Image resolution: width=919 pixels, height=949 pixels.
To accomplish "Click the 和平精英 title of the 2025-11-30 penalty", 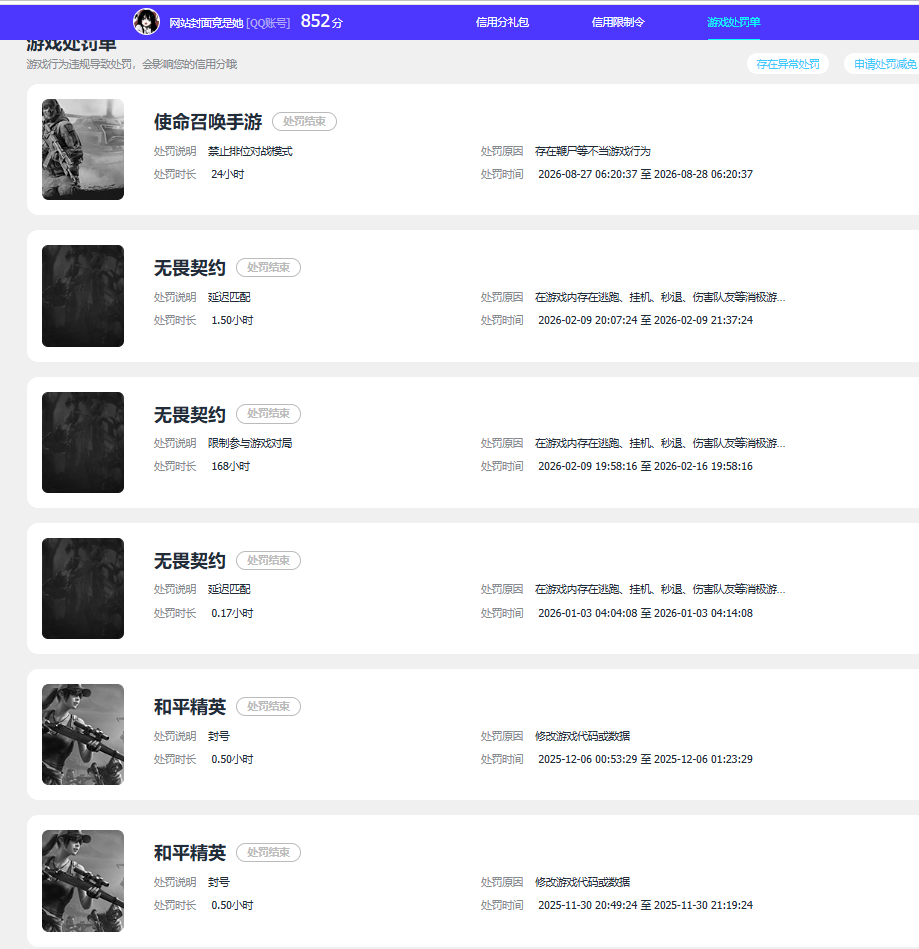I will 189,852.
